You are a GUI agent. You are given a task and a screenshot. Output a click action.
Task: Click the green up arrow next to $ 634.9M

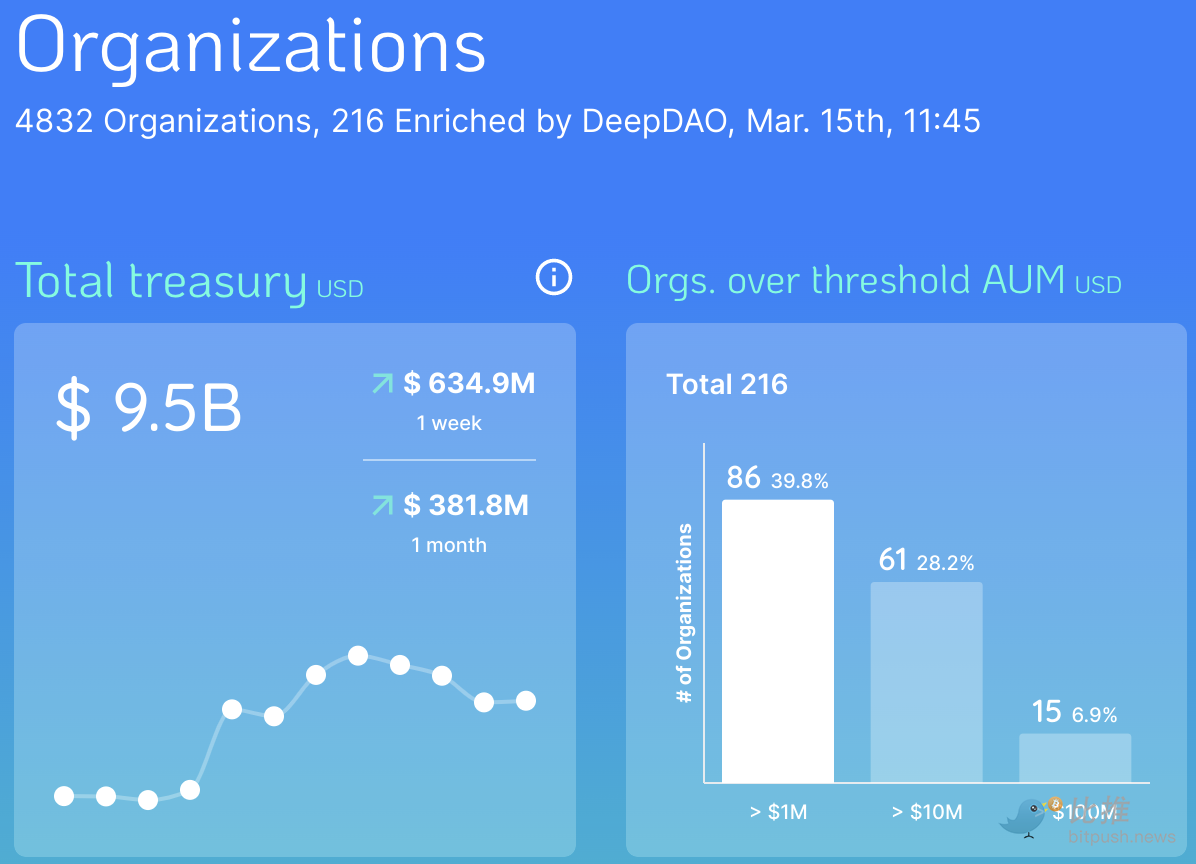[382, 383]
